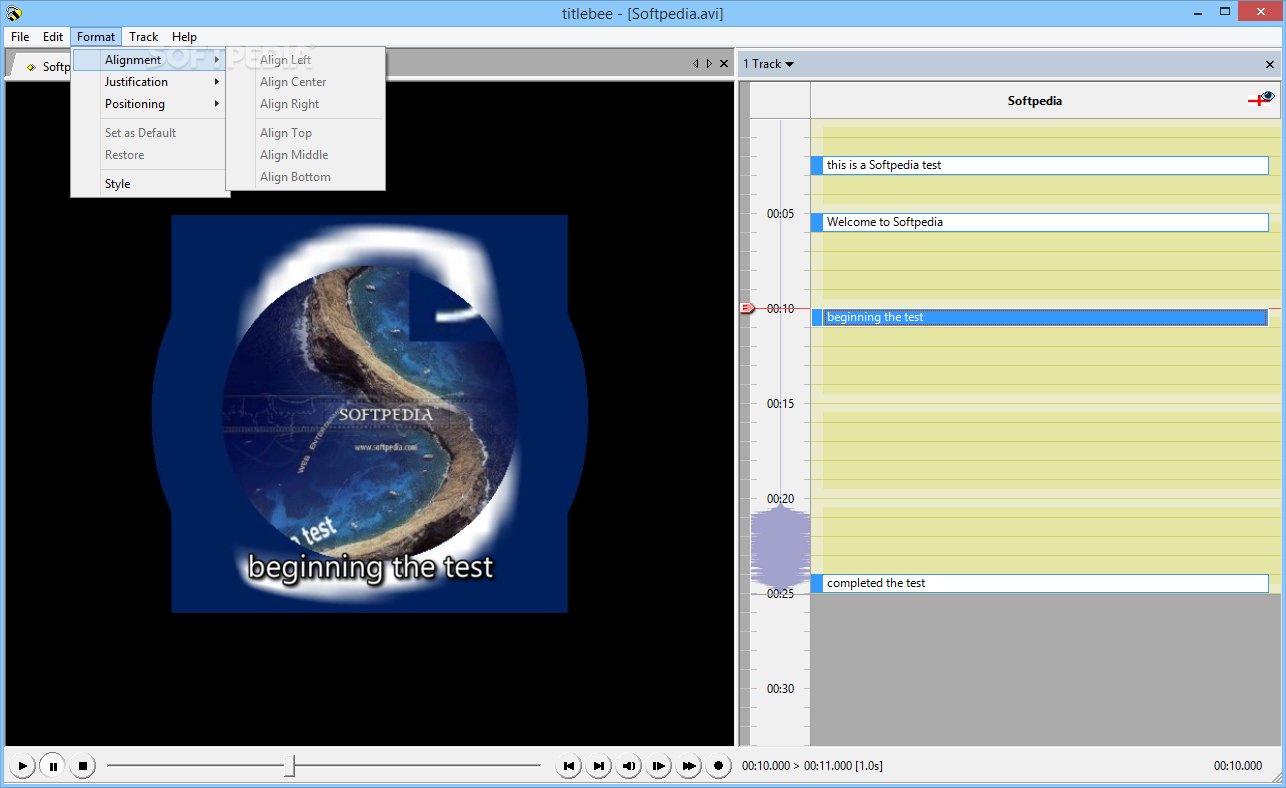Click the Softpedia track header
The image size is (1286, 788).
[1035, 101]
